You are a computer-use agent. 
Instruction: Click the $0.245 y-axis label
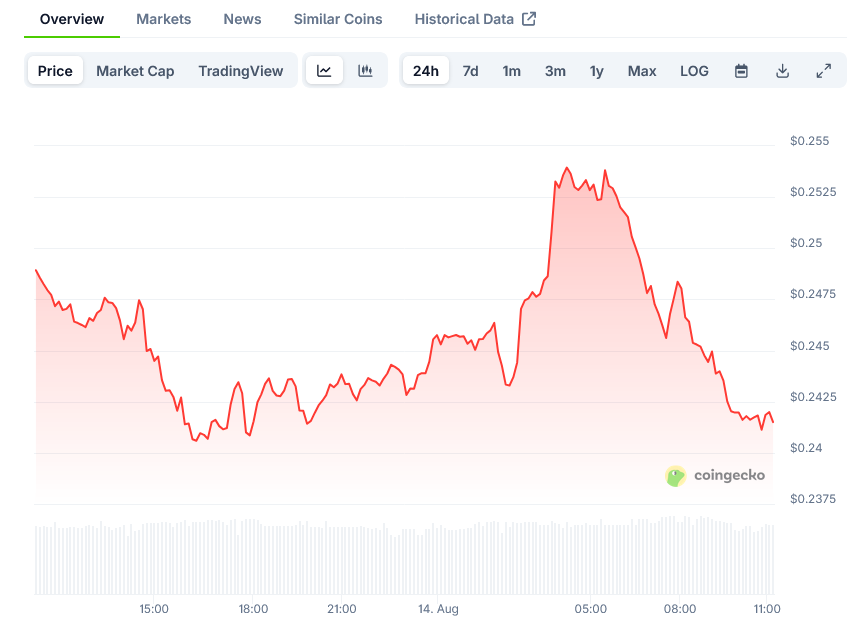click(809, 346)
